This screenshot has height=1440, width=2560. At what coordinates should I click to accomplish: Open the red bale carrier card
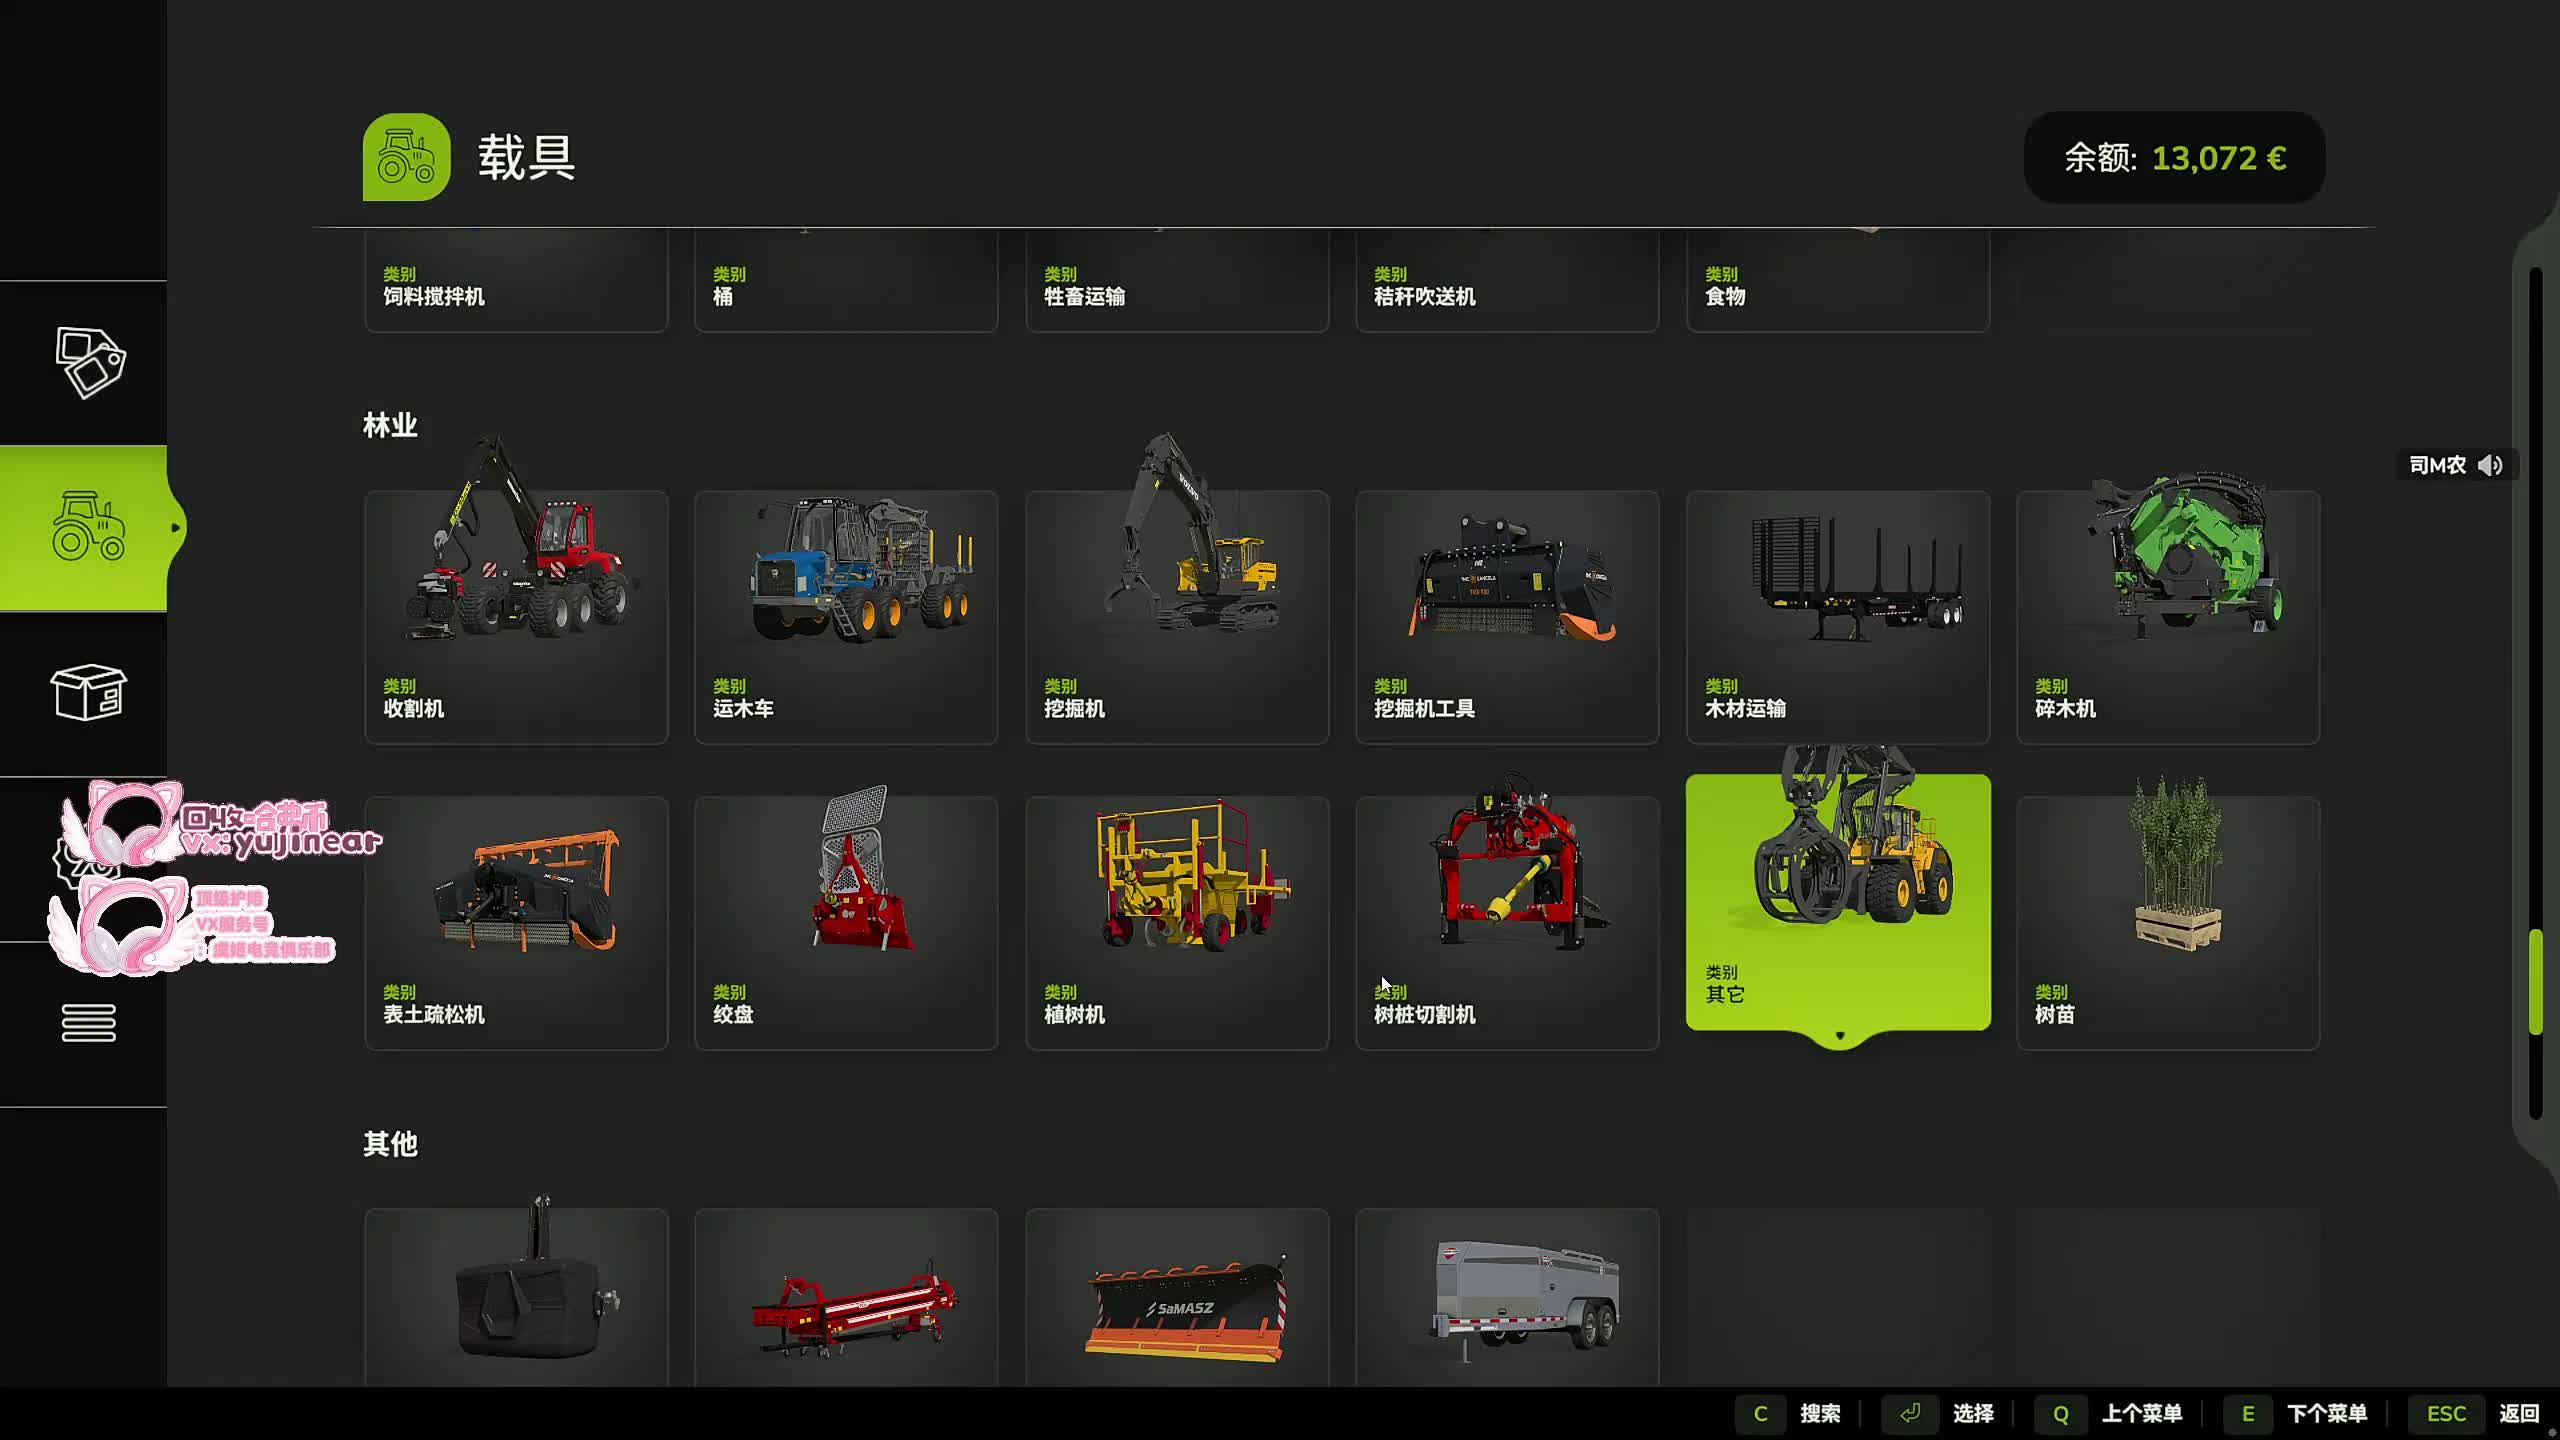click(846, 1297)
